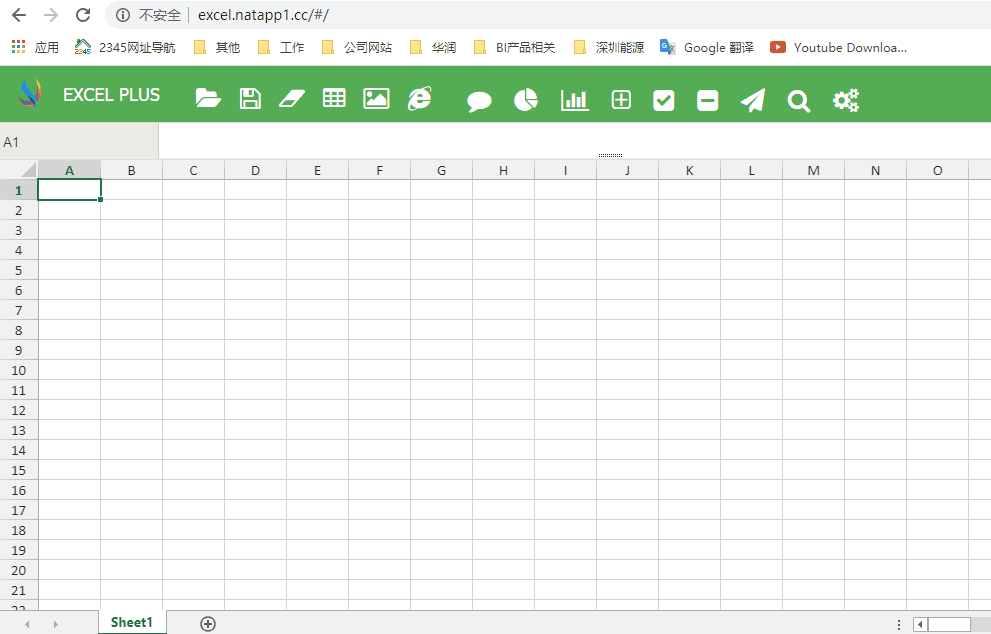This screenshot has width=991, height=634.
Task: Open 深圳能源 bookmarks folder
Action: pyautogui.click(x=609, y=47)
